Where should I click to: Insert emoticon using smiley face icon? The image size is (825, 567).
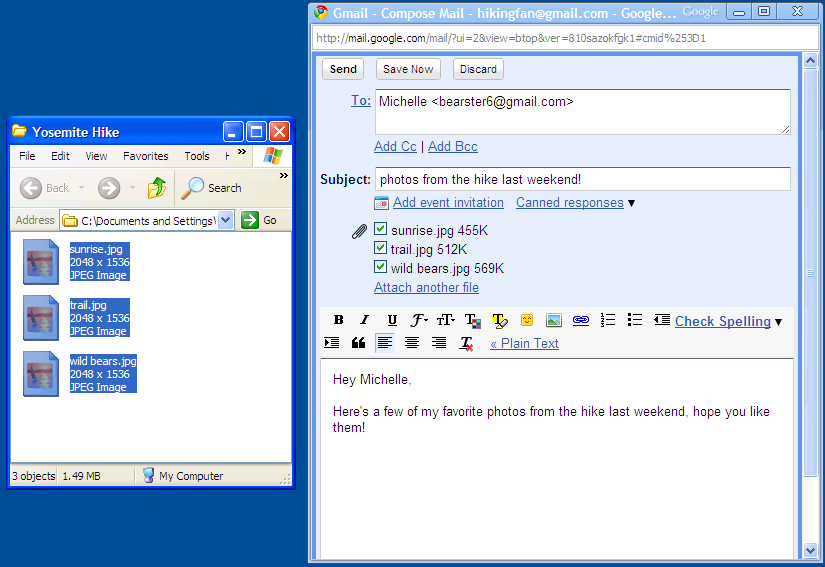coord(527,321)
